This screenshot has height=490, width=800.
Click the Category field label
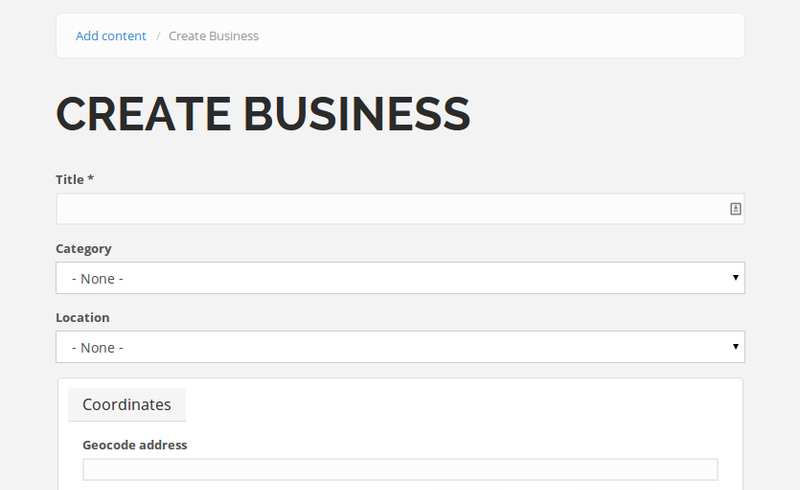(83, 248)
